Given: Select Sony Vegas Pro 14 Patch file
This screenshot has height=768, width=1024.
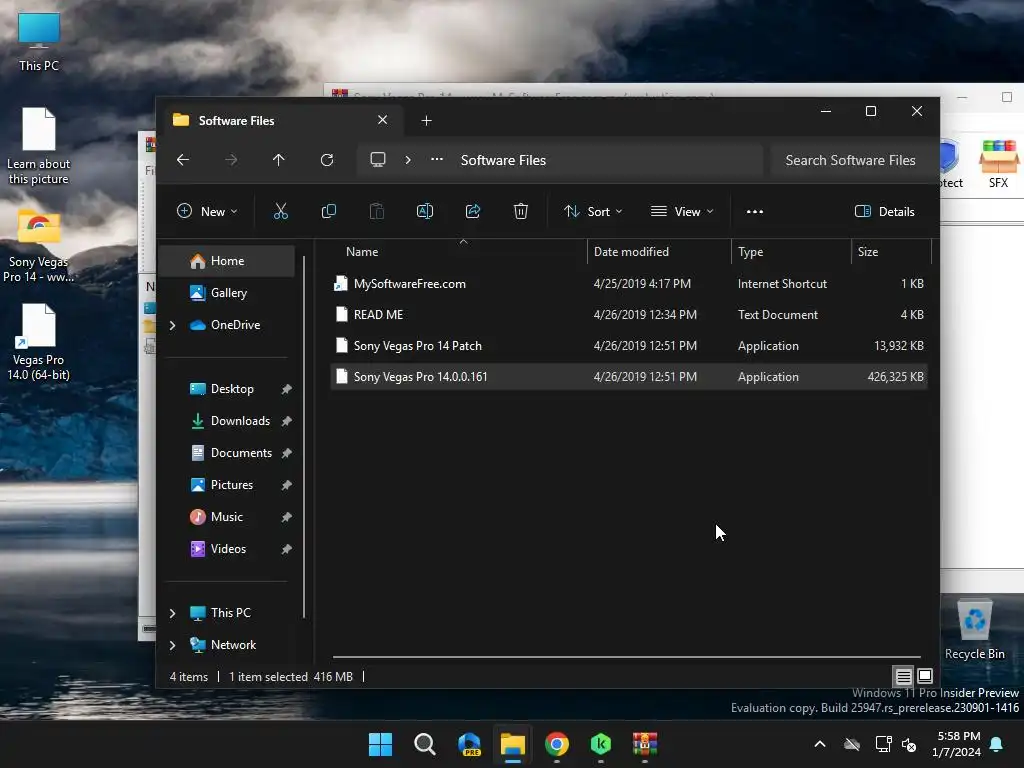Looking at the screenshot, I should click(629, 345).
